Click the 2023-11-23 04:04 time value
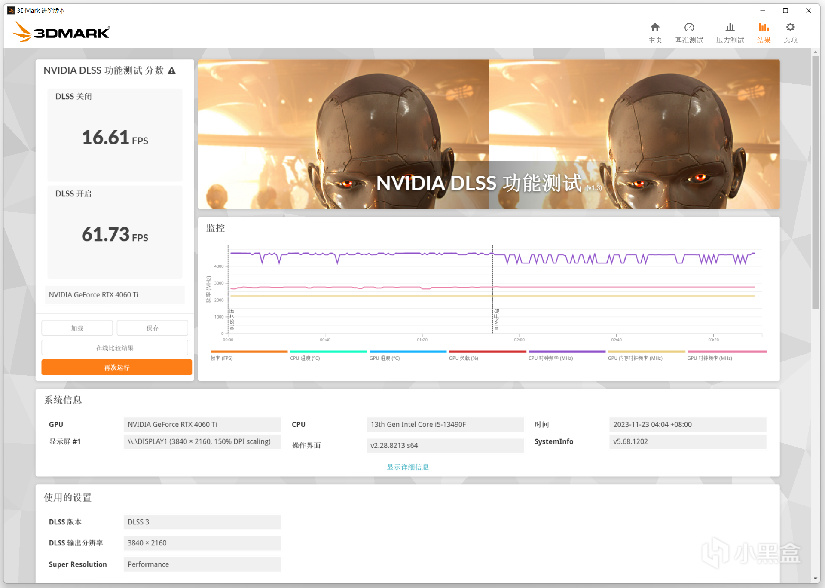 (688, 424)
